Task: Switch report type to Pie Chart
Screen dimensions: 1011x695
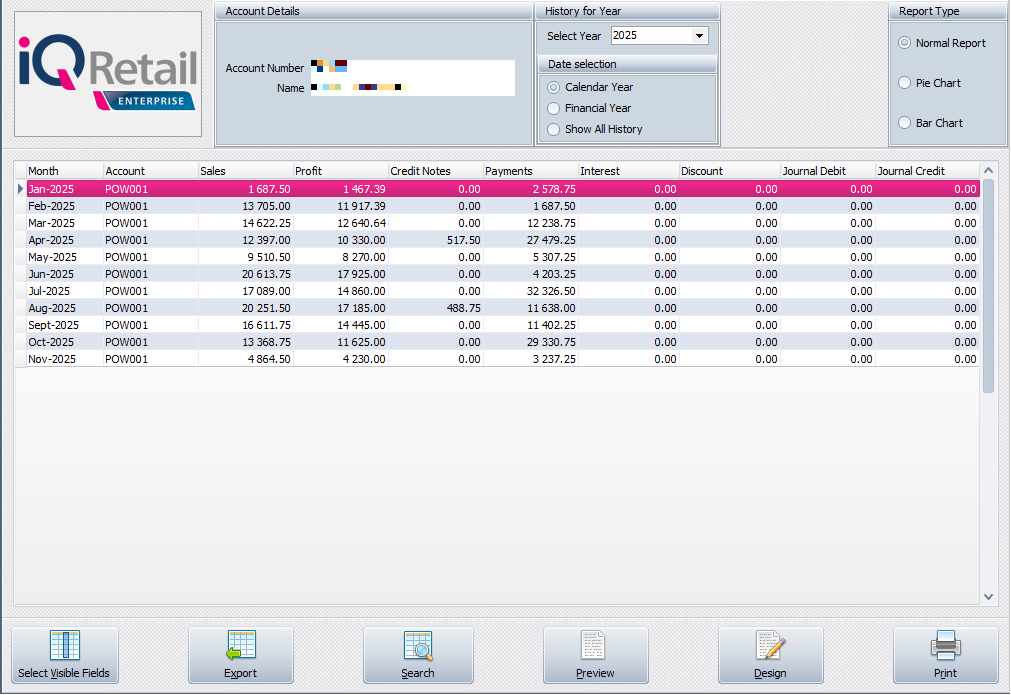Action: (905, 83)
